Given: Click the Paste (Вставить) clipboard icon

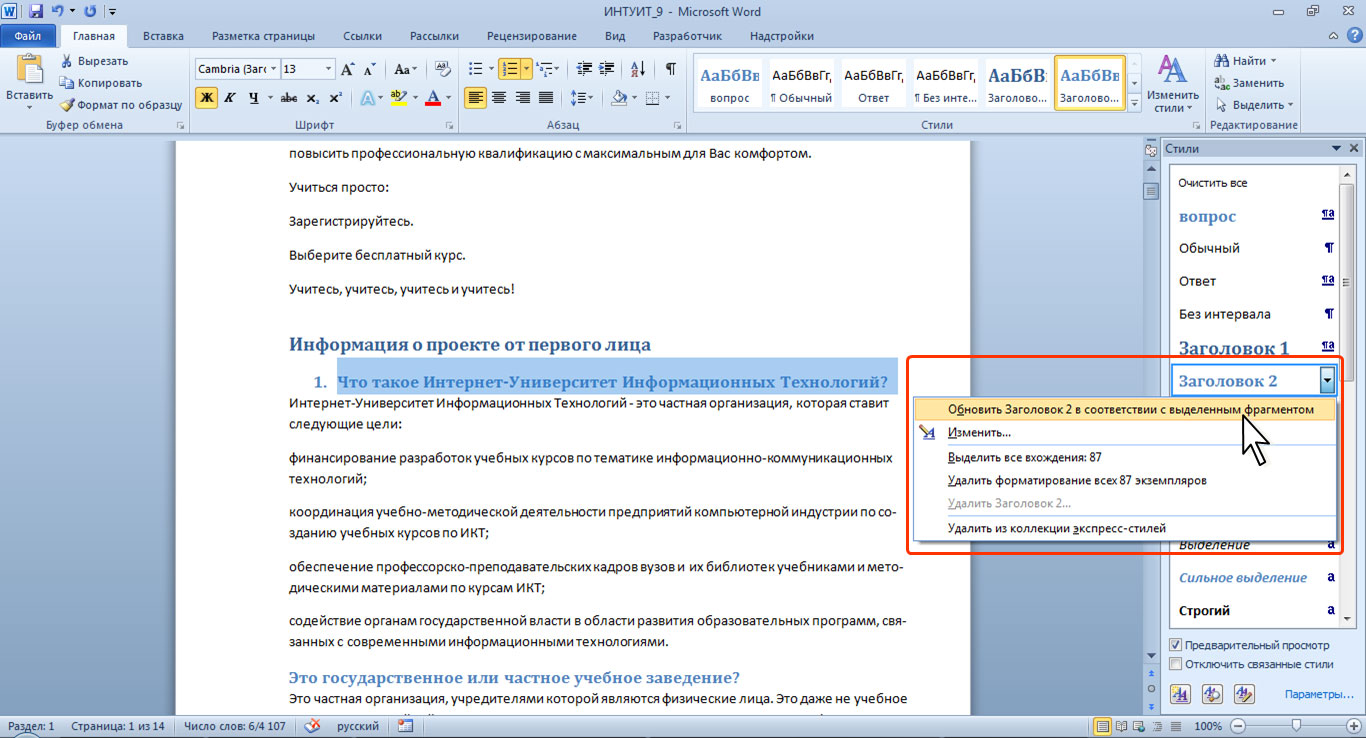Looking at the screenshot, I should pyautogui.click(x=29, y=70).
